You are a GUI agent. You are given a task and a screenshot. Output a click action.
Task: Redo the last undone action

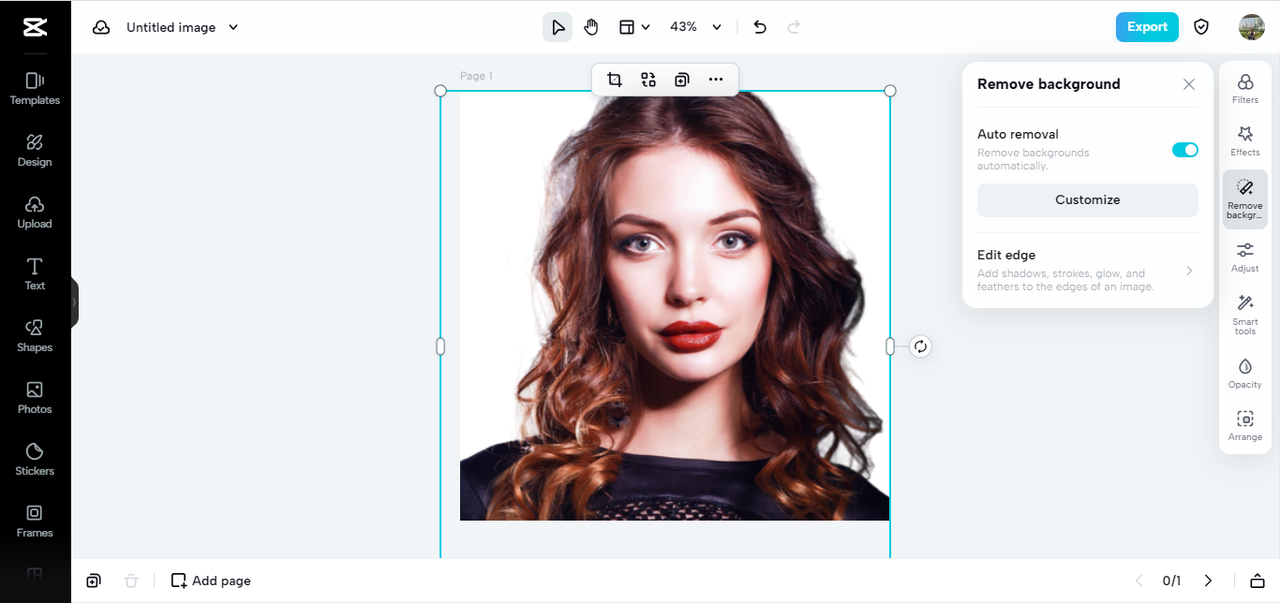794,27
